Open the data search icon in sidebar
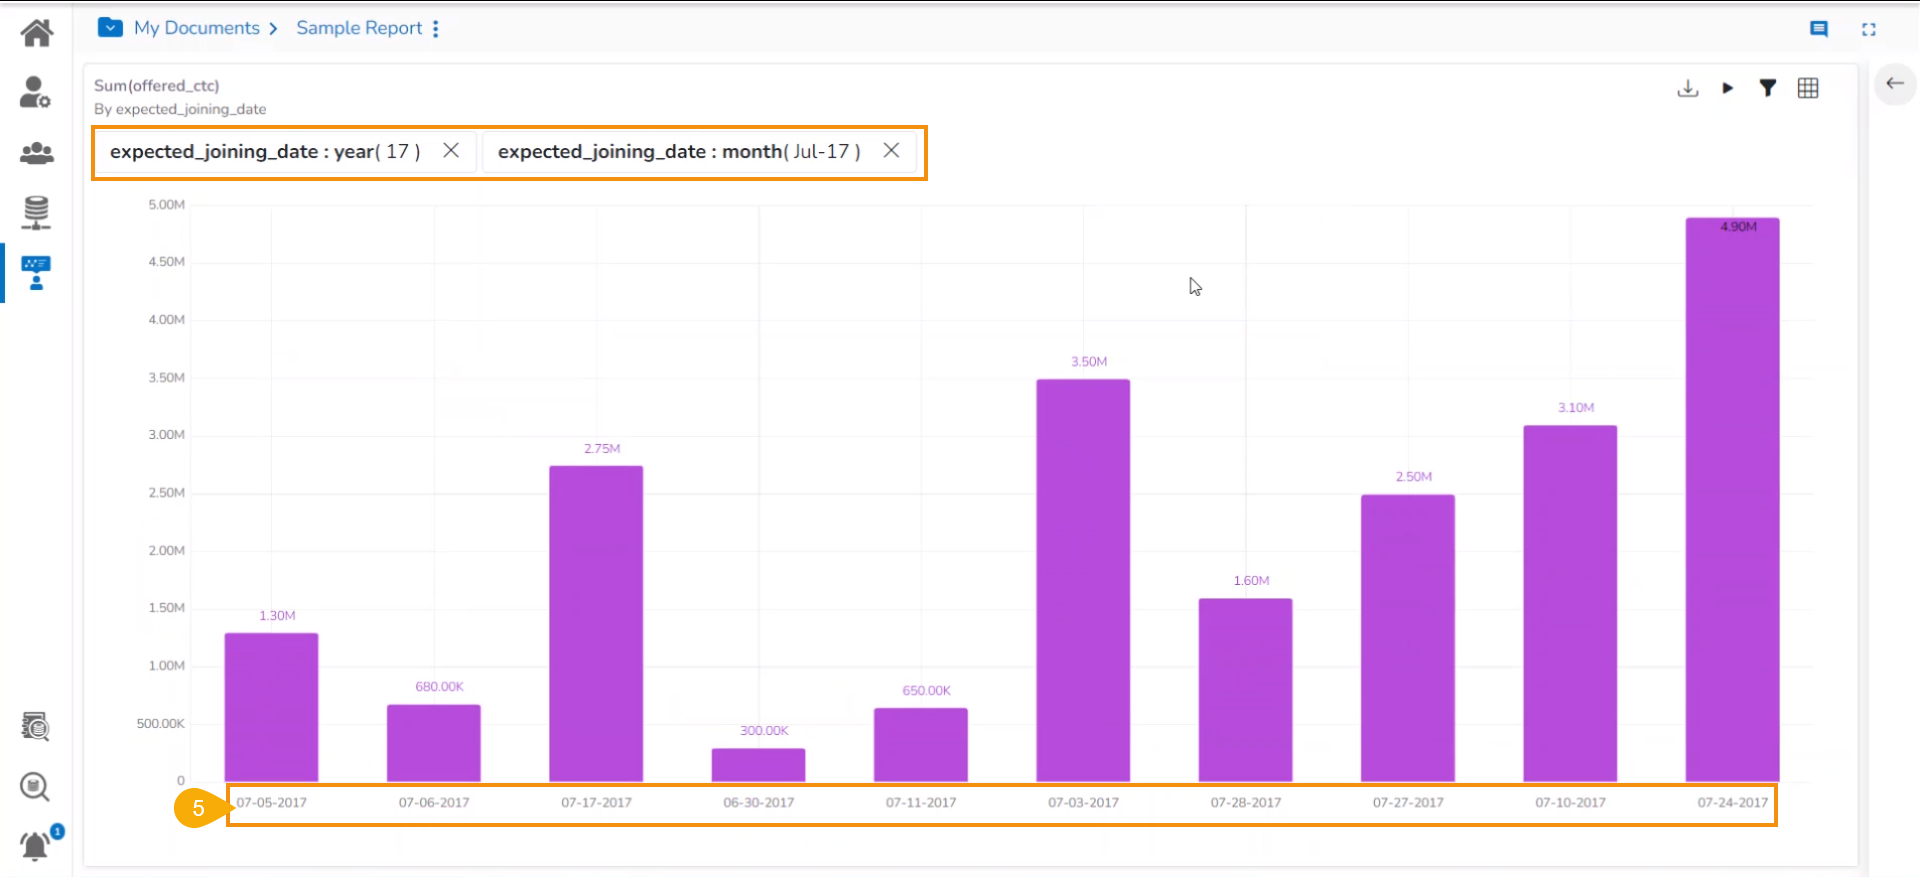 (x=35, y=726)
